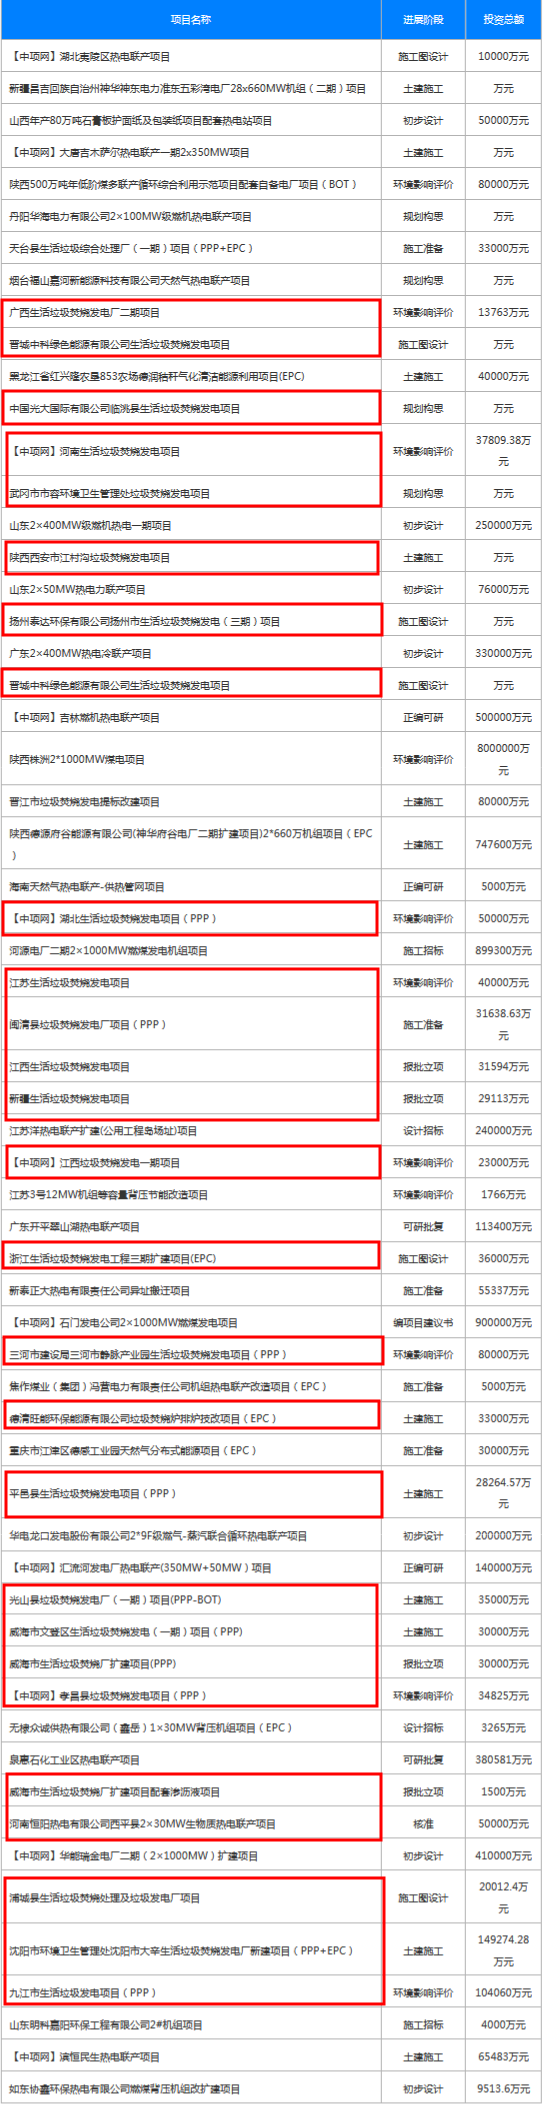Click the 65483万元 investment cell
This screenshot has width=543, height=2108.
pos(503,2057)
